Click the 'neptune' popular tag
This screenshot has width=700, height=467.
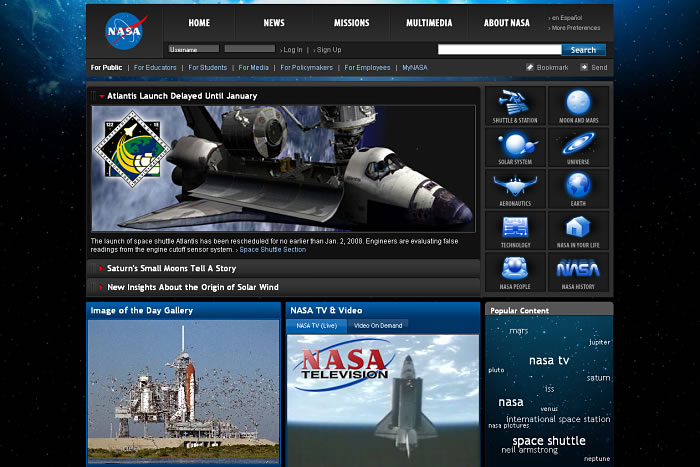click(x=597, y=459)
